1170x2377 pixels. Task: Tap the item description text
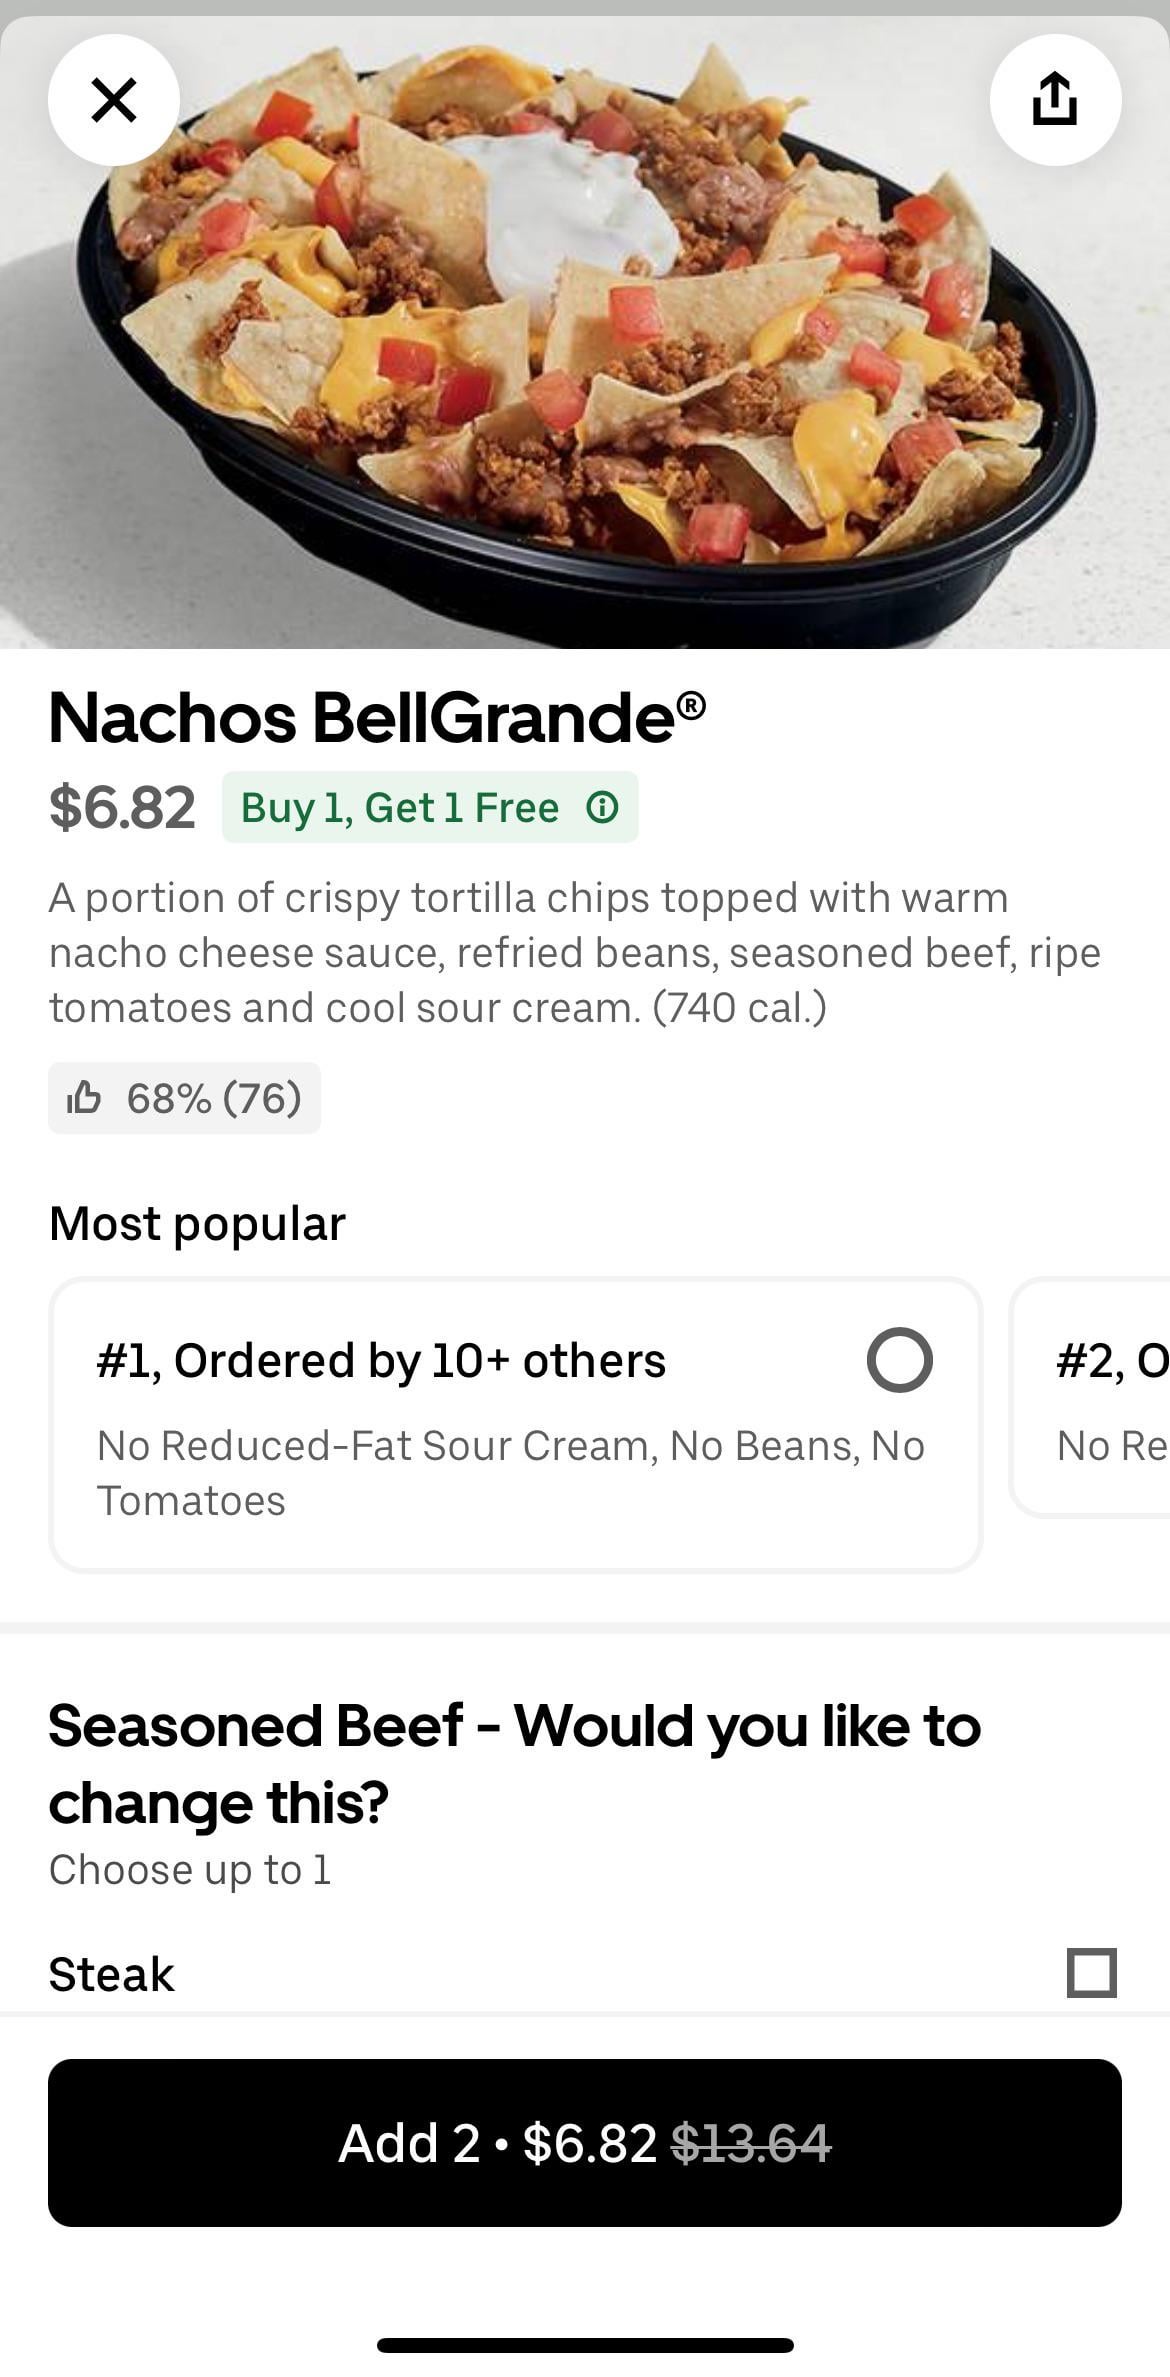coord(575,952)
